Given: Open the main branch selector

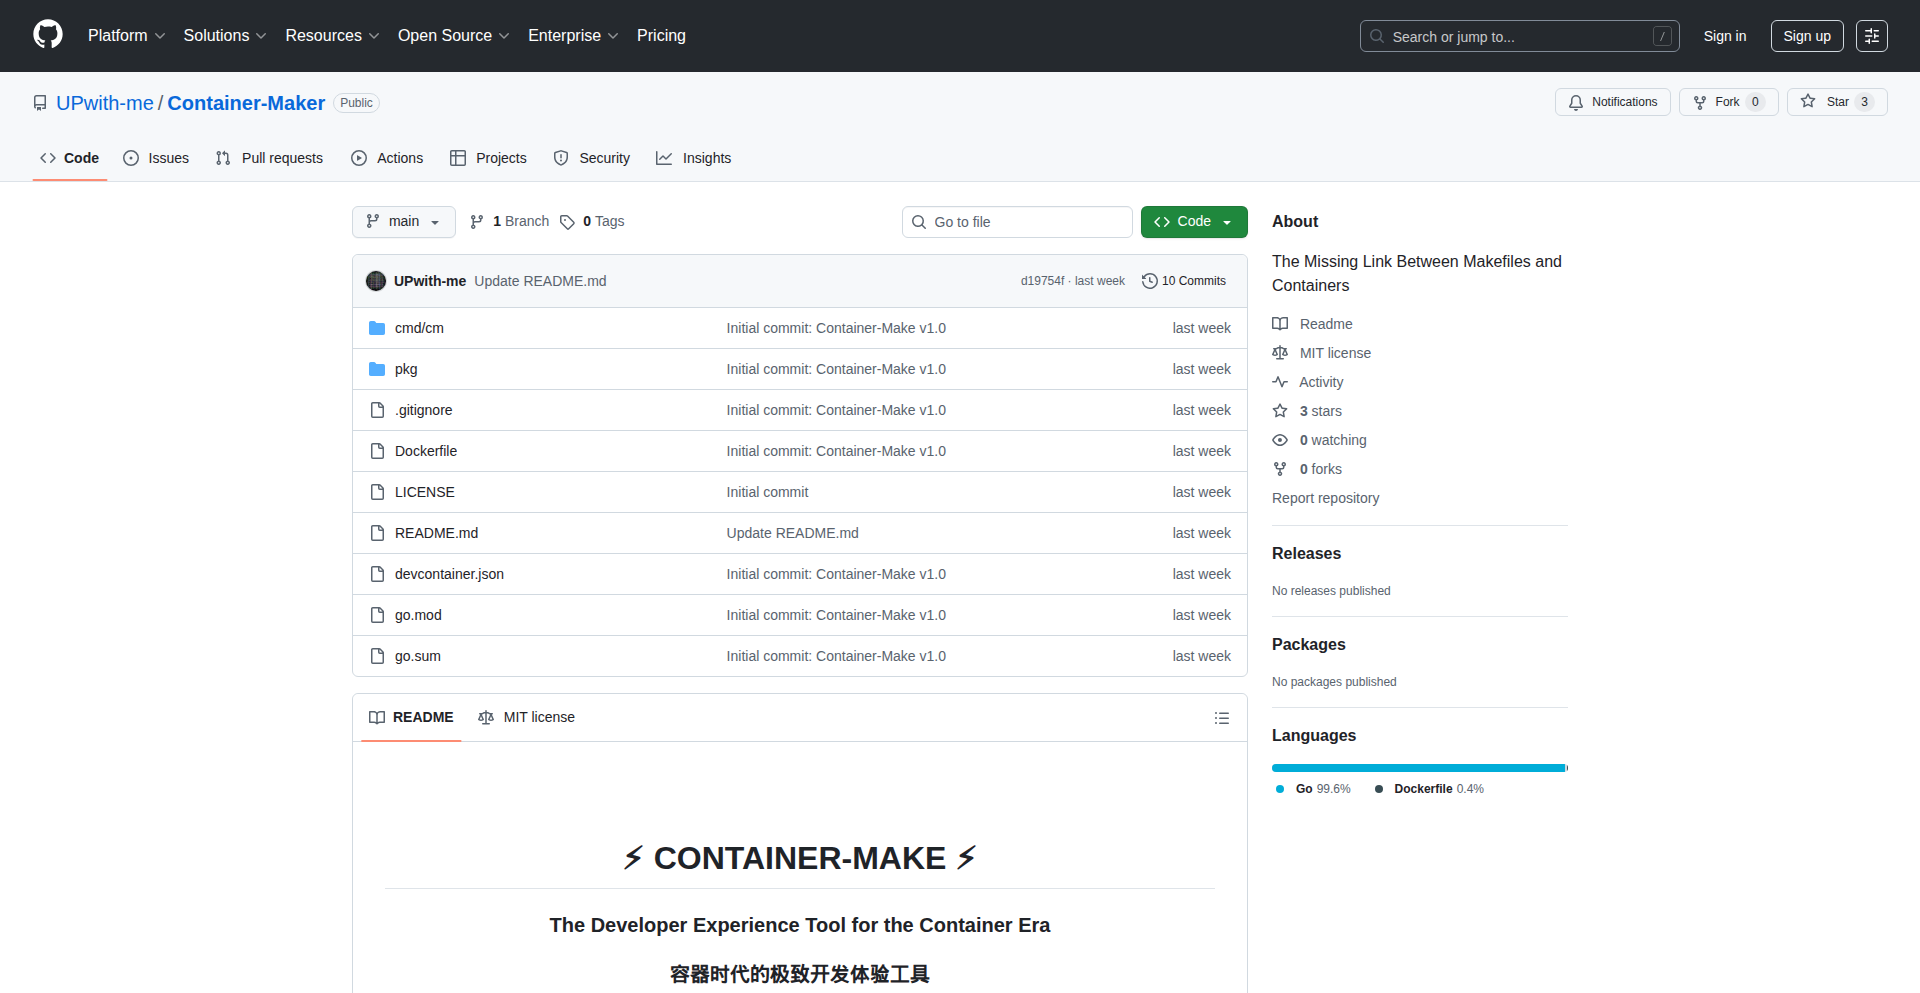Looking at the screenshot, I should [403, 221].
